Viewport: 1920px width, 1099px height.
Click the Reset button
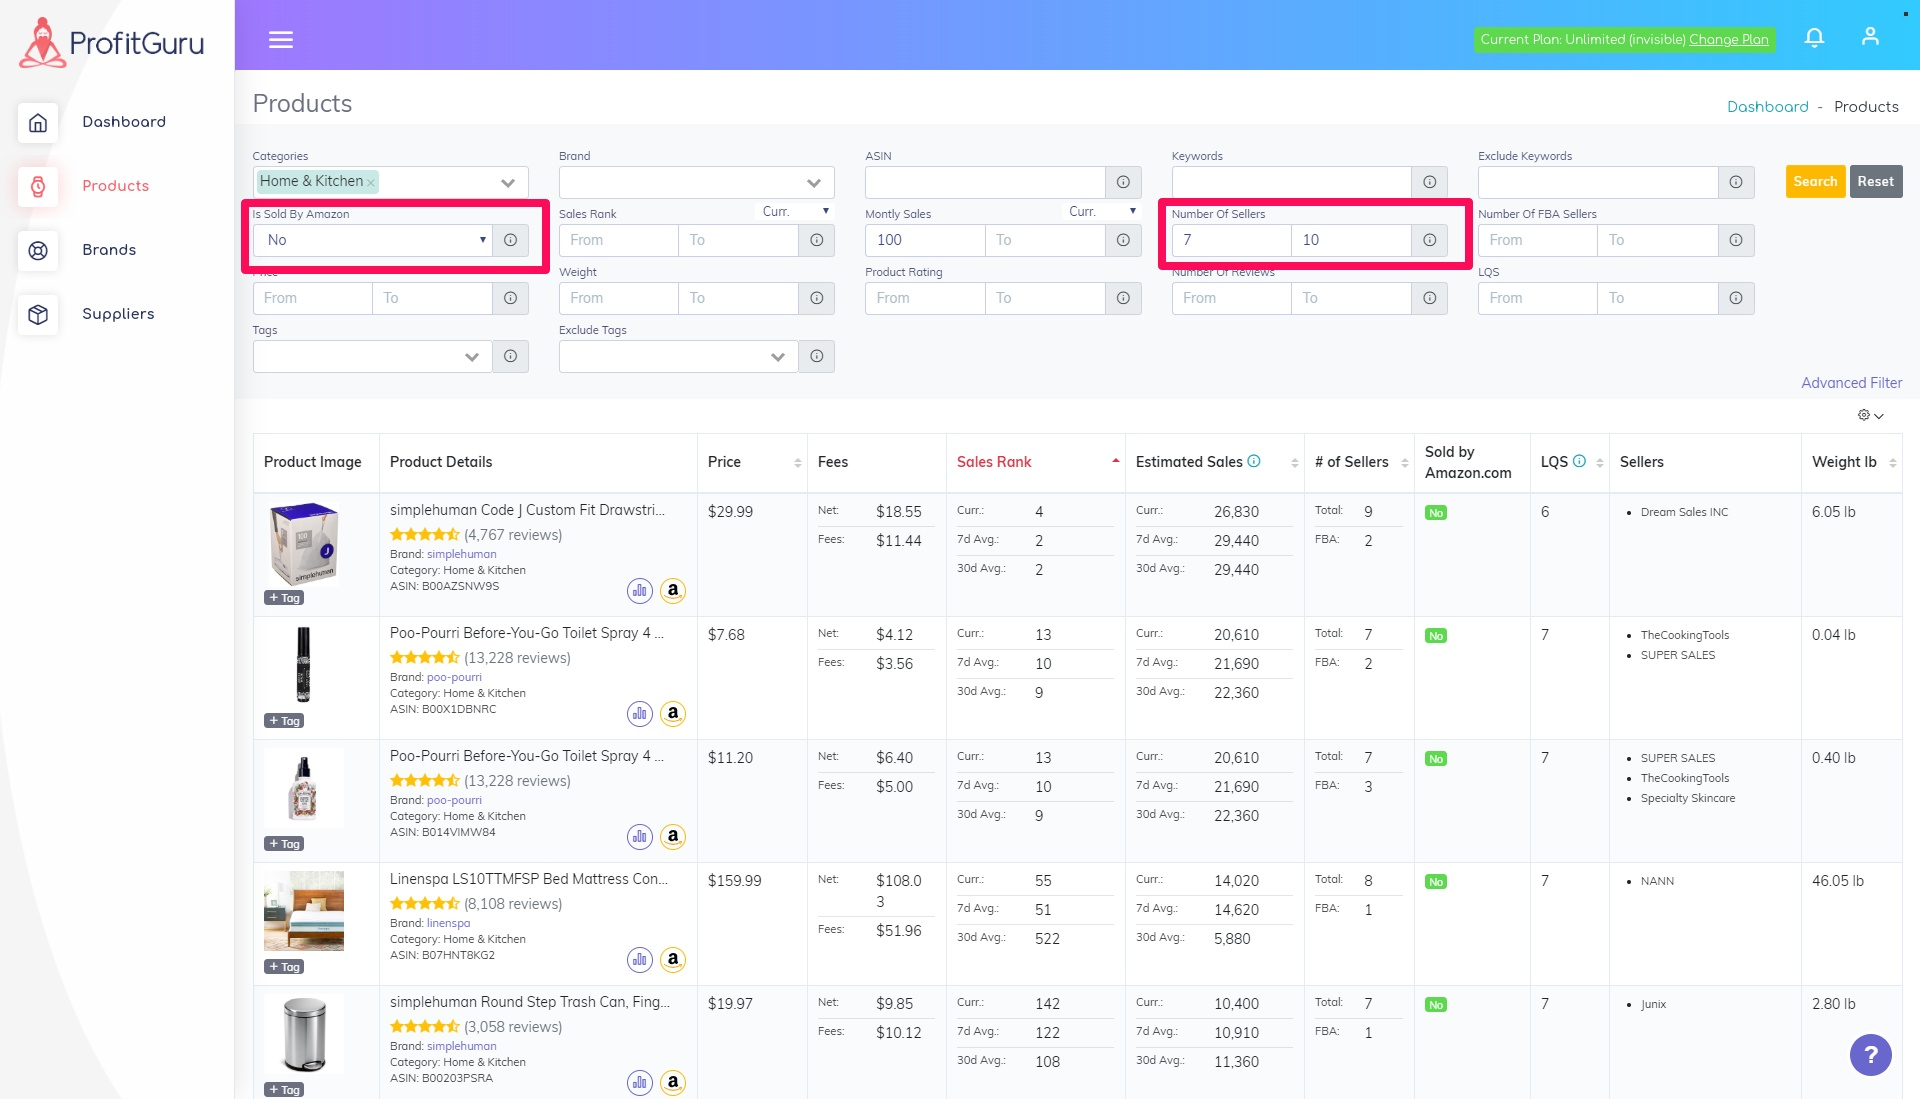pos(1875,181)
